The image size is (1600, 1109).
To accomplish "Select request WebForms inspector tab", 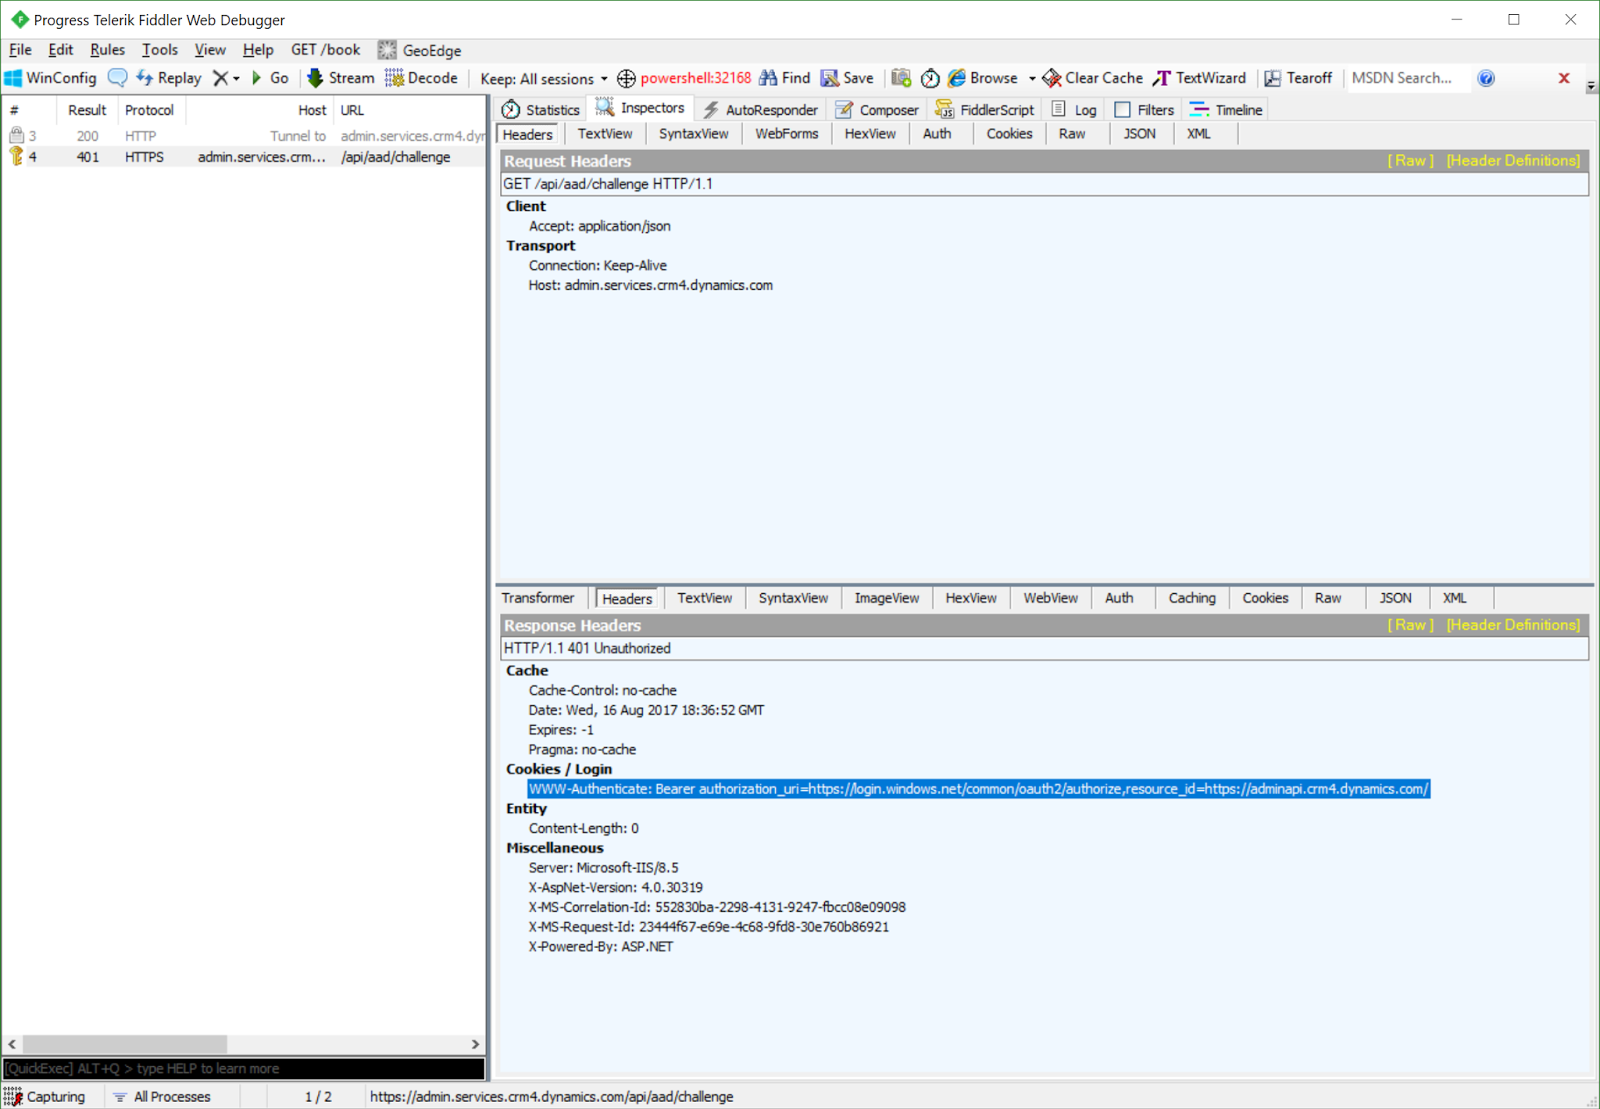I will (786, 134).
